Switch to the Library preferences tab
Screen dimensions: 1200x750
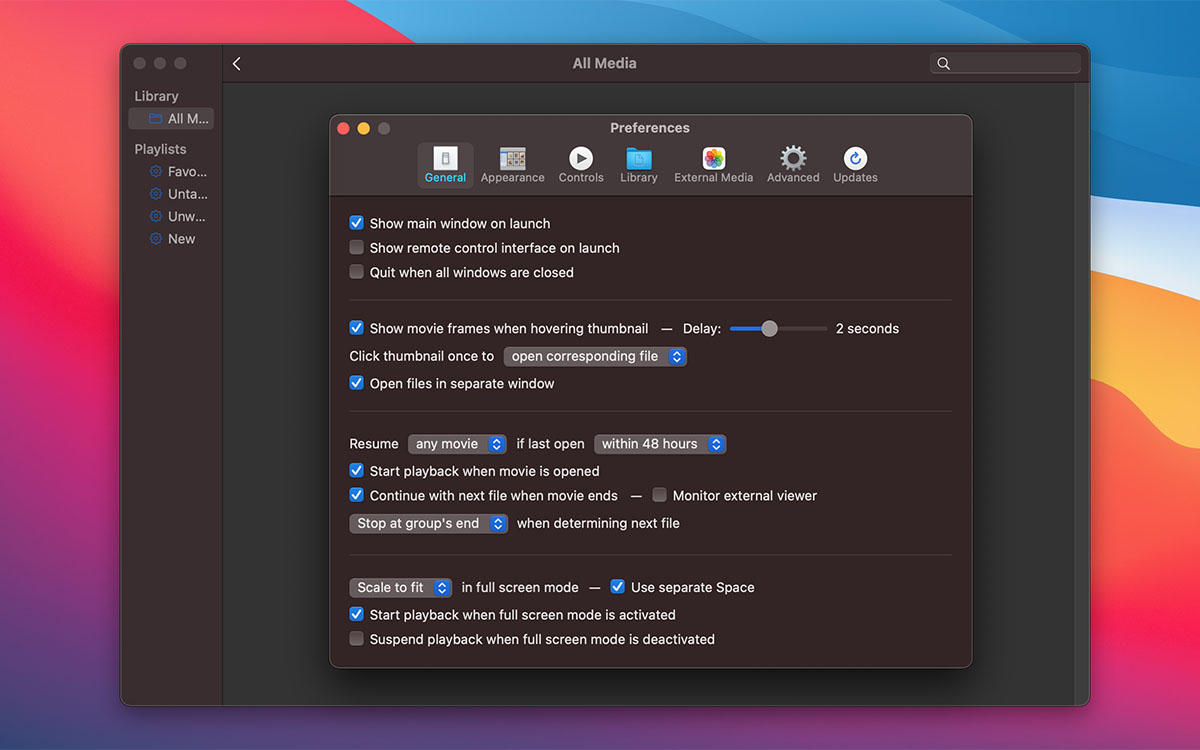coord(639,165)
